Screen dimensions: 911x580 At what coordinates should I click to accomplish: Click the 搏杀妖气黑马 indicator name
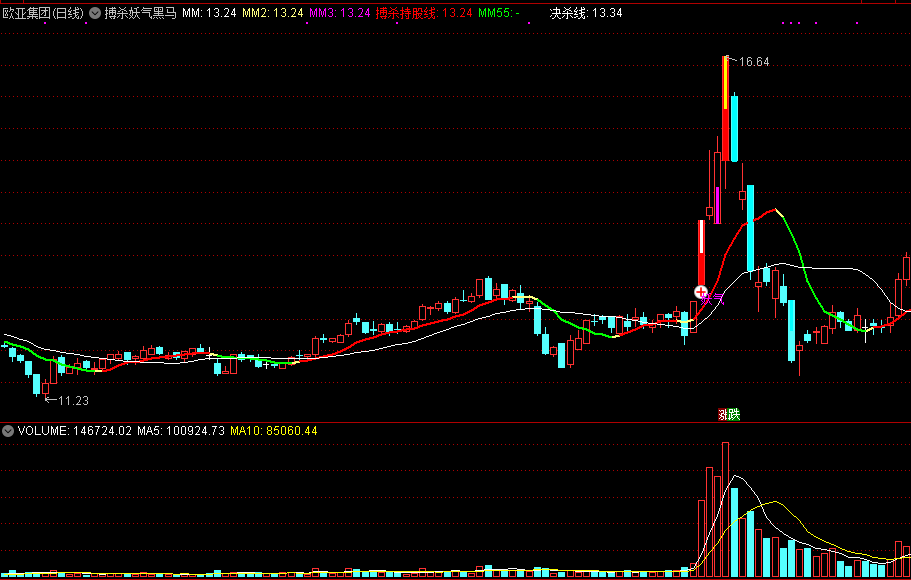pyautogui.click(x=140, y=13)
